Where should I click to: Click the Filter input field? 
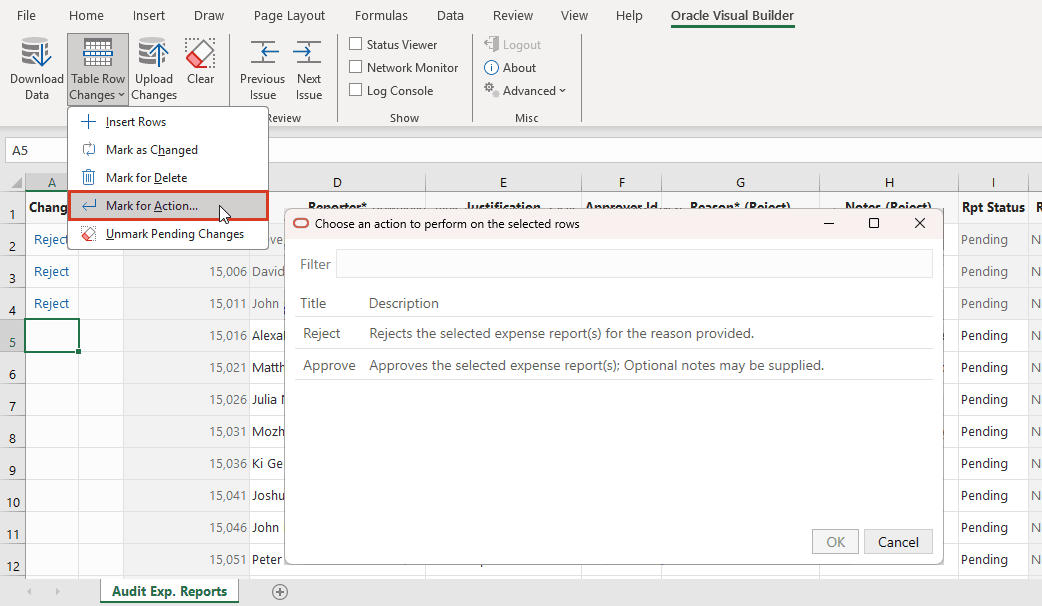[634, 263]
